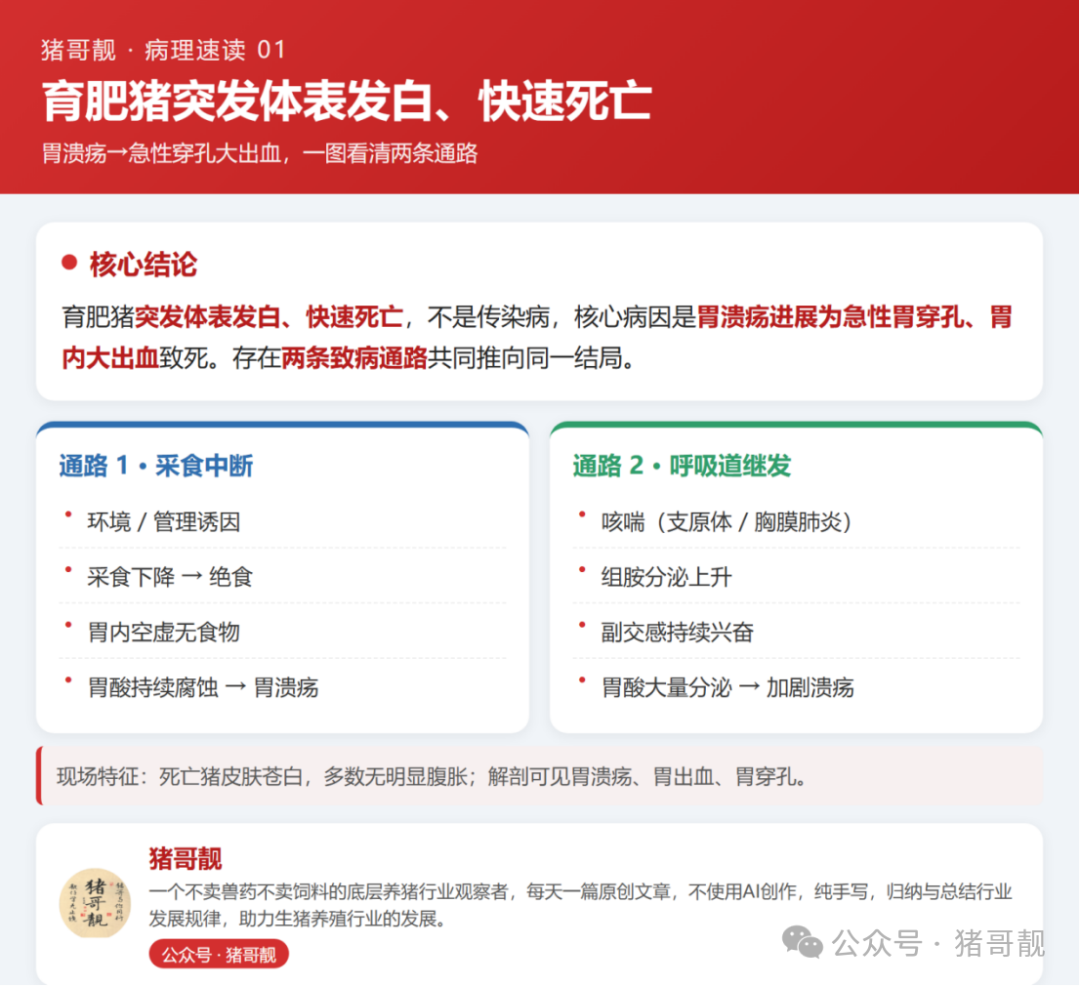Click the 猪哥靓 author name heading

[185, 859]
